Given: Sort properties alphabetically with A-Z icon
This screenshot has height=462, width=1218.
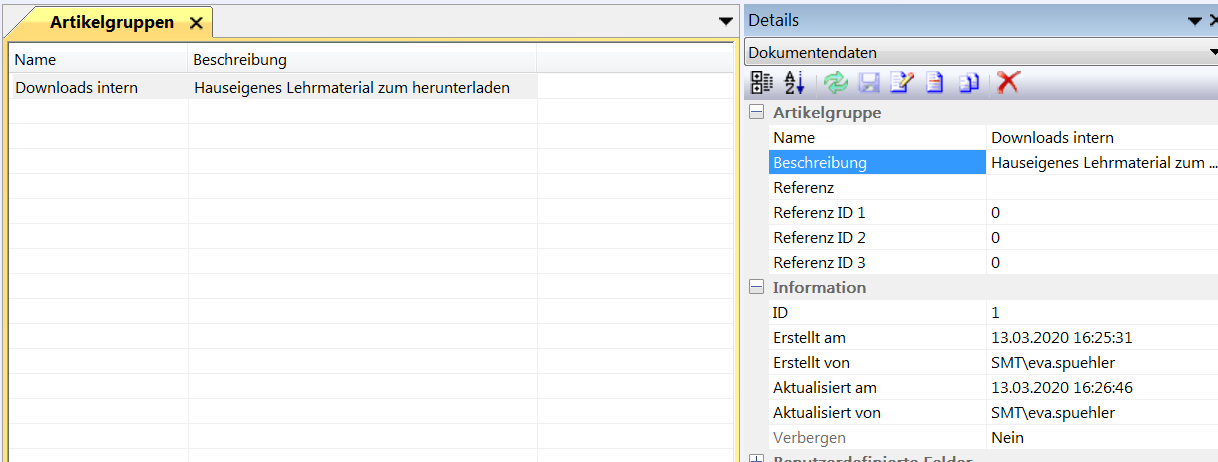Looking at the screenshot, I should [x=794, y=84].
